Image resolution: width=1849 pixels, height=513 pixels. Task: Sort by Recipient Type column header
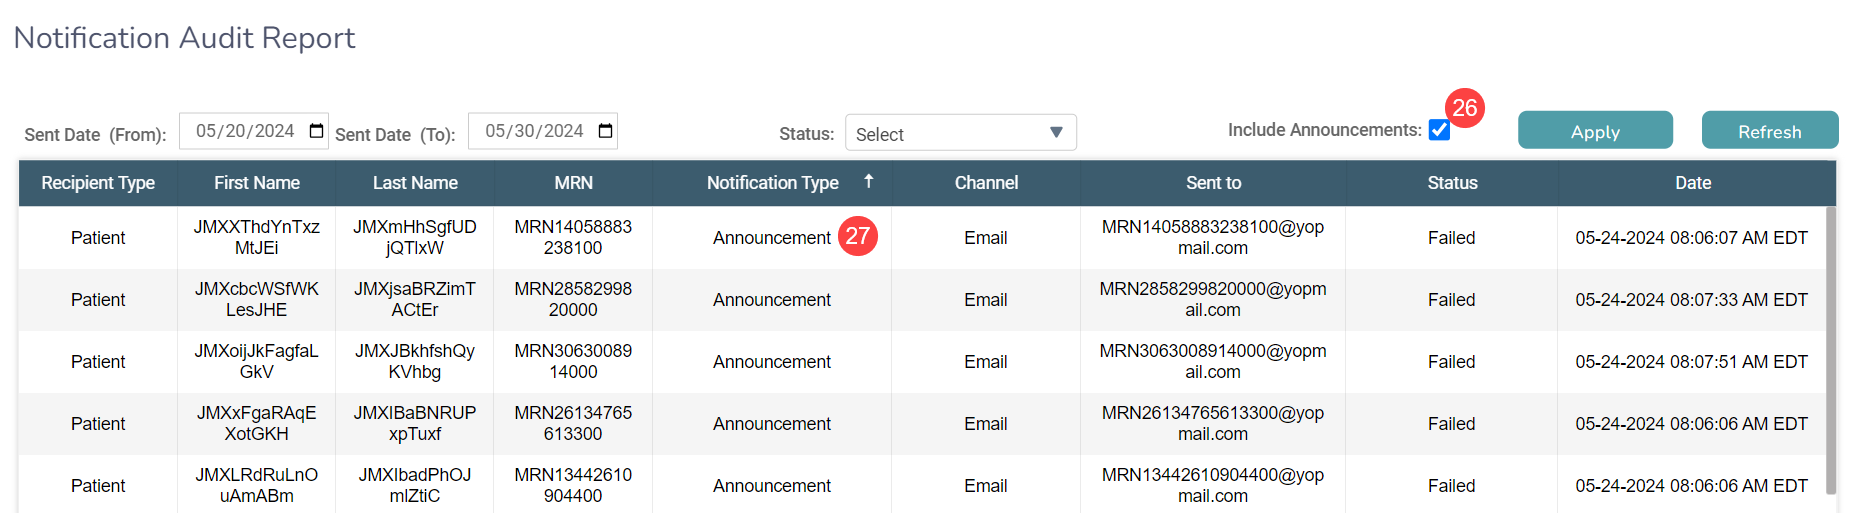click(98, 183)
